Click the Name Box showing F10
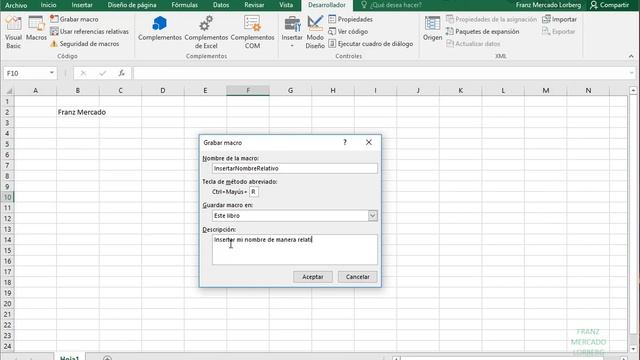This screenshot has width=640, height=360. (25, 73)
